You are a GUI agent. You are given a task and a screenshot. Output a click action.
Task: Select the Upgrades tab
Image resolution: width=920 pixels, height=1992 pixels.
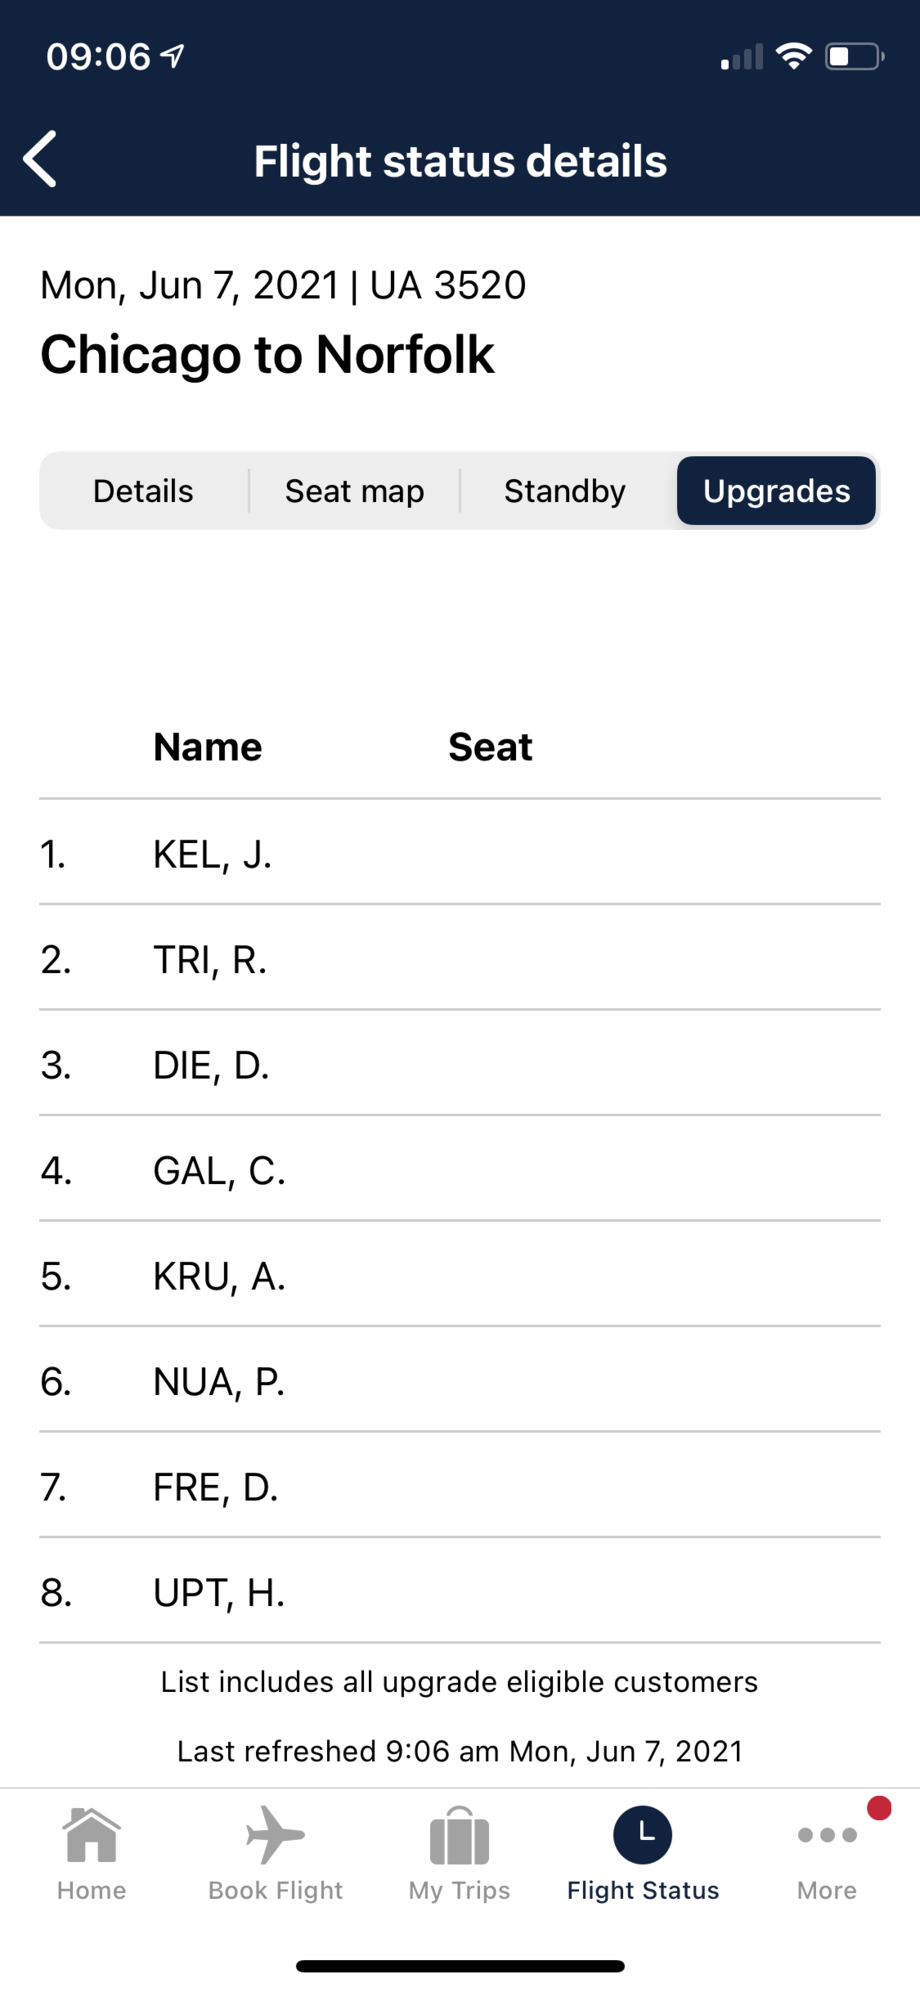pyautogui.click(x=776, y=491)
